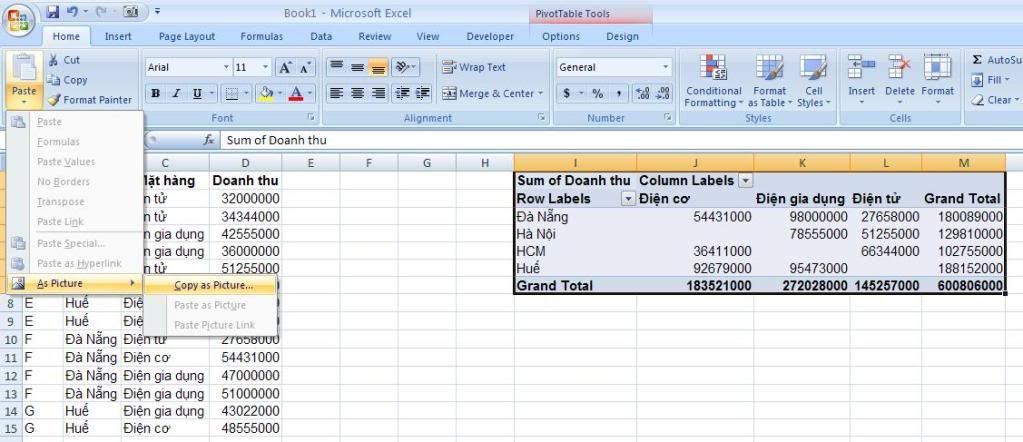Select Copy as Picture from submenu
Image resolution: width=1023 pixels, height=442 pixels.
[x=213, y=285]
